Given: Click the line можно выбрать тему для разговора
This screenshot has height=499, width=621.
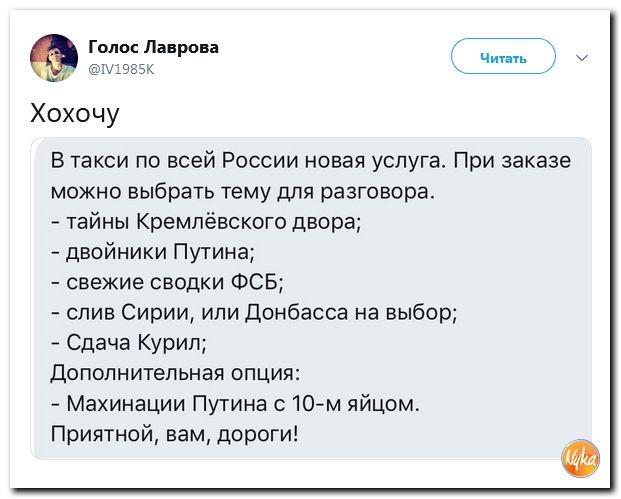Looking at the screenshot, I should (x=243, y=192).
